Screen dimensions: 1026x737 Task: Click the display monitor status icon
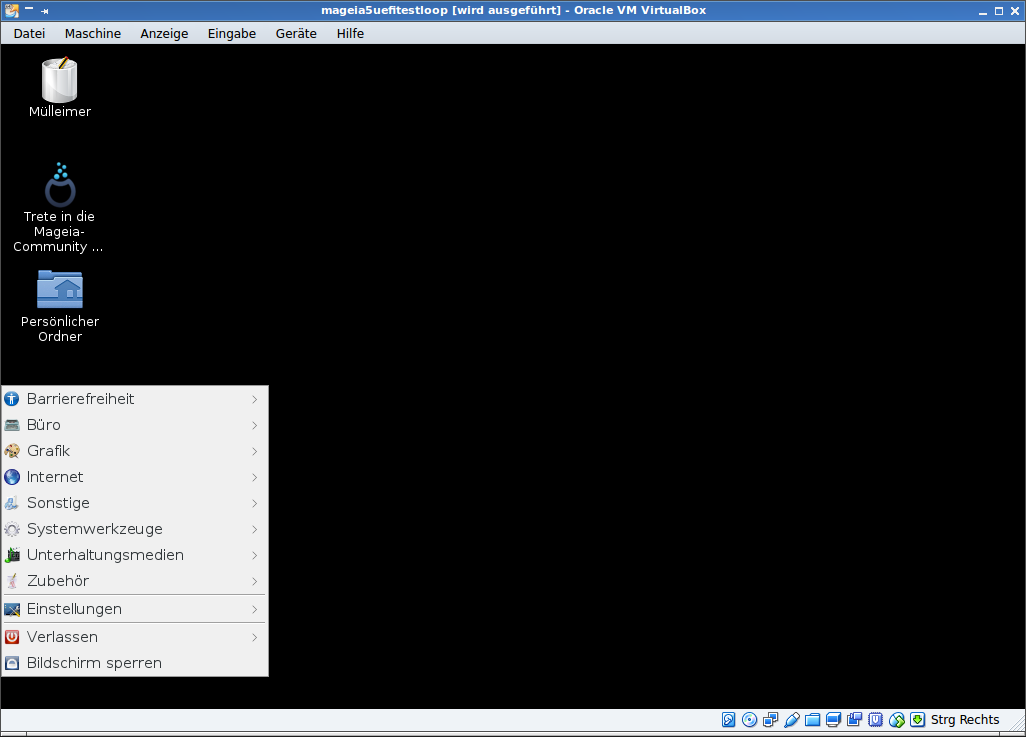coord(833,720)
